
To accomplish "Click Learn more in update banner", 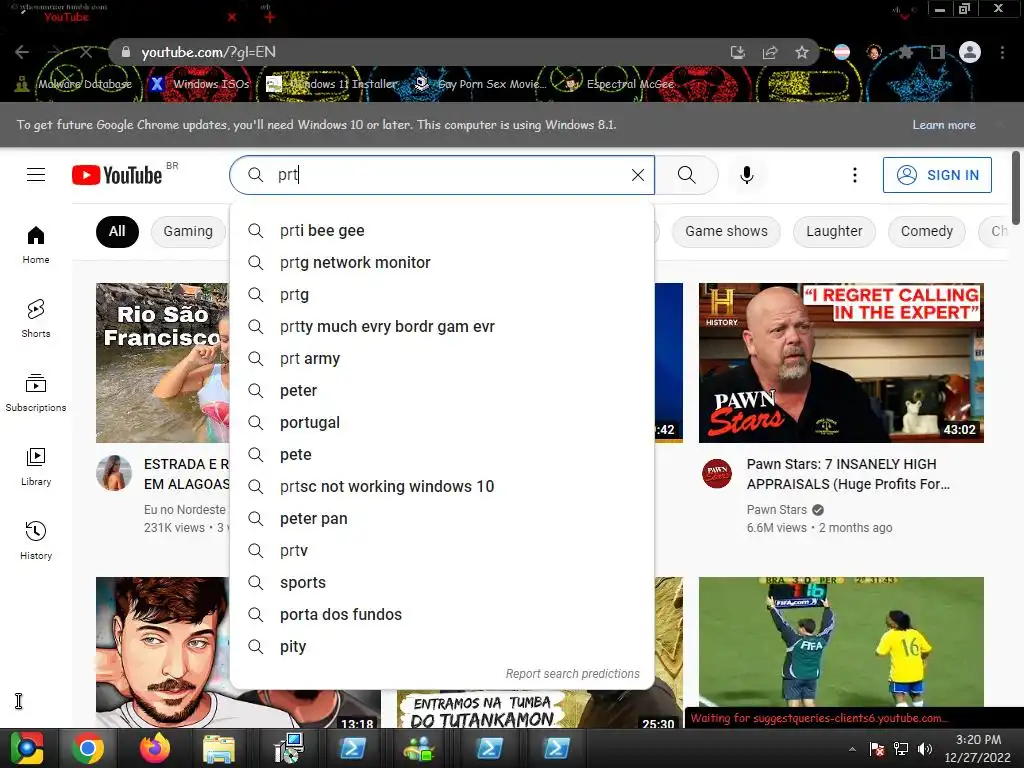I will (944, 125).
